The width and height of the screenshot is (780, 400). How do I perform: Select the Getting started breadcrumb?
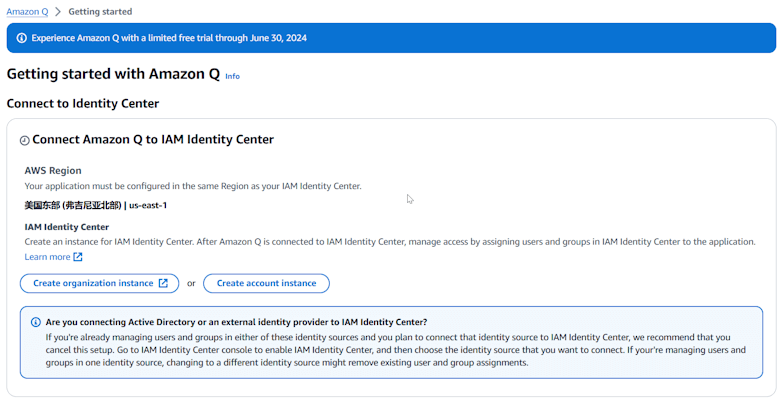(x=100, y=12)
